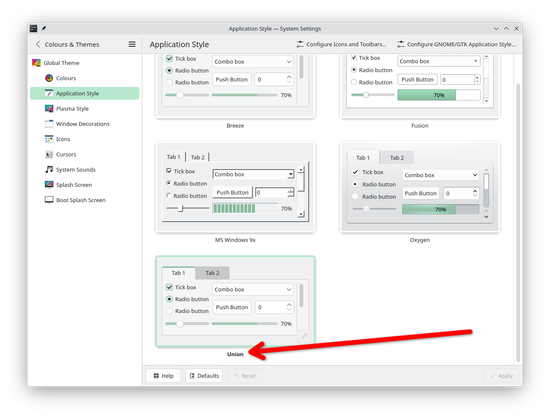The height and width of the screenshot is (419, 550).
Task: Click the spin box in Breeze preview
Action: point(274,80)
